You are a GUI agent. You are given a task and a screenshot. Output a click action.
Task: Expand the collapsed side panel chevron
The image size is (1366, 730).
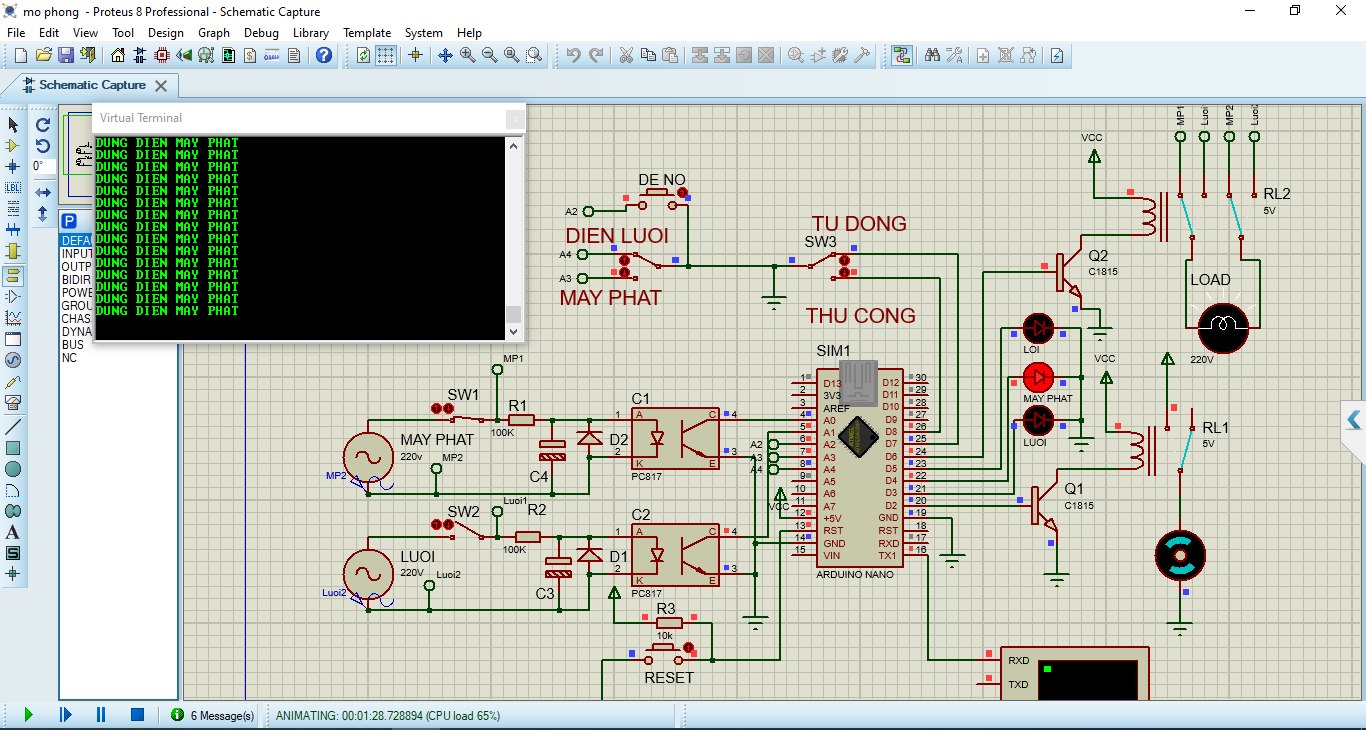(x=1354, y=419)
